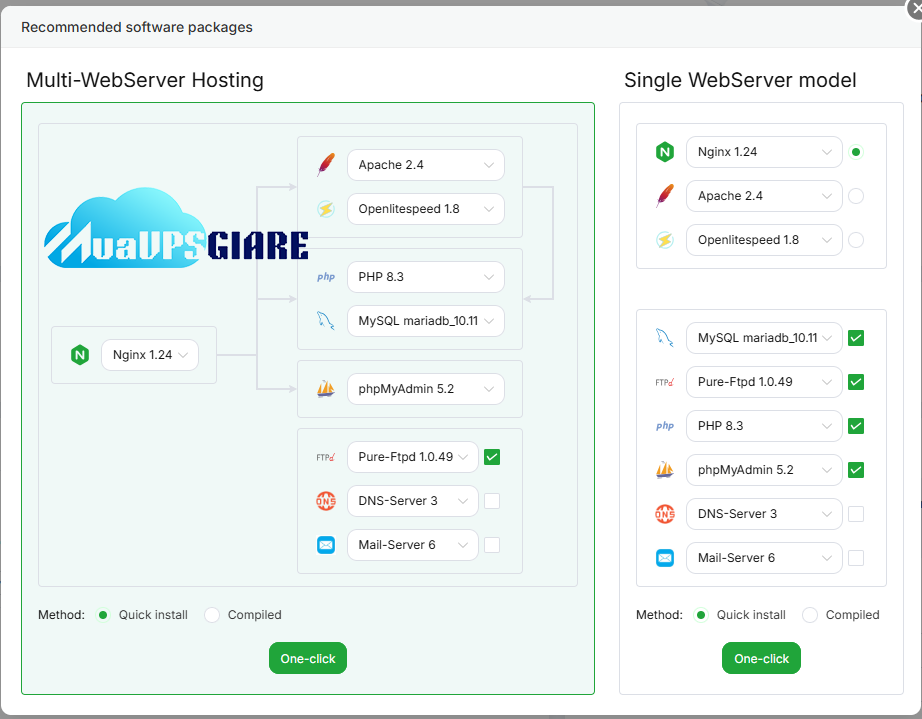Click the PHP icon in Multi-WebServer panel

click(325, 277)
